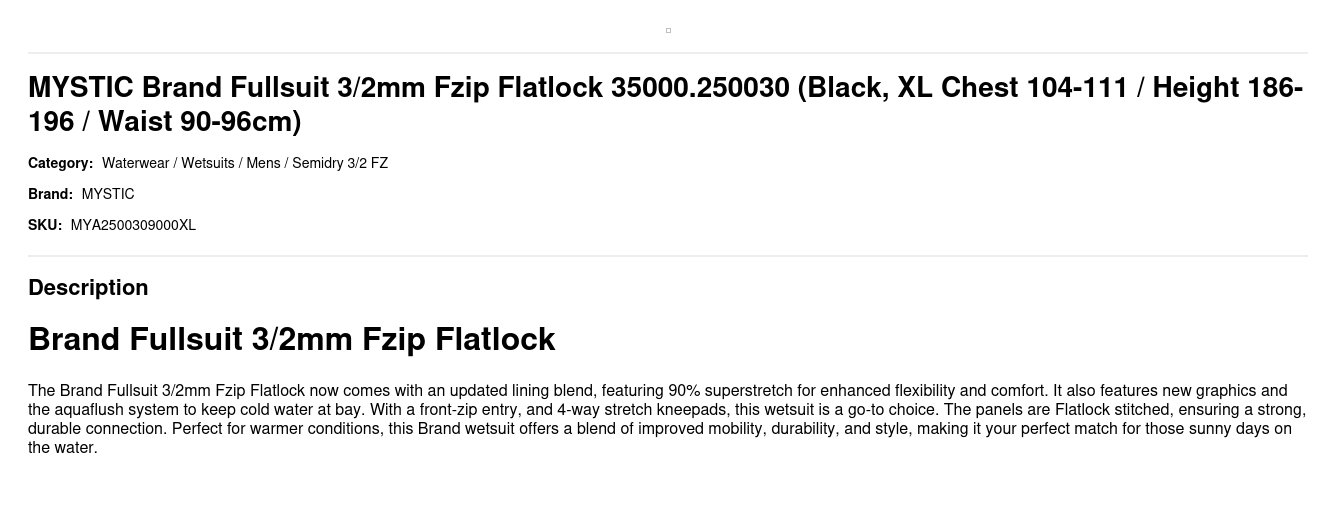Click 'the water.' ending the description

[63, 447]
